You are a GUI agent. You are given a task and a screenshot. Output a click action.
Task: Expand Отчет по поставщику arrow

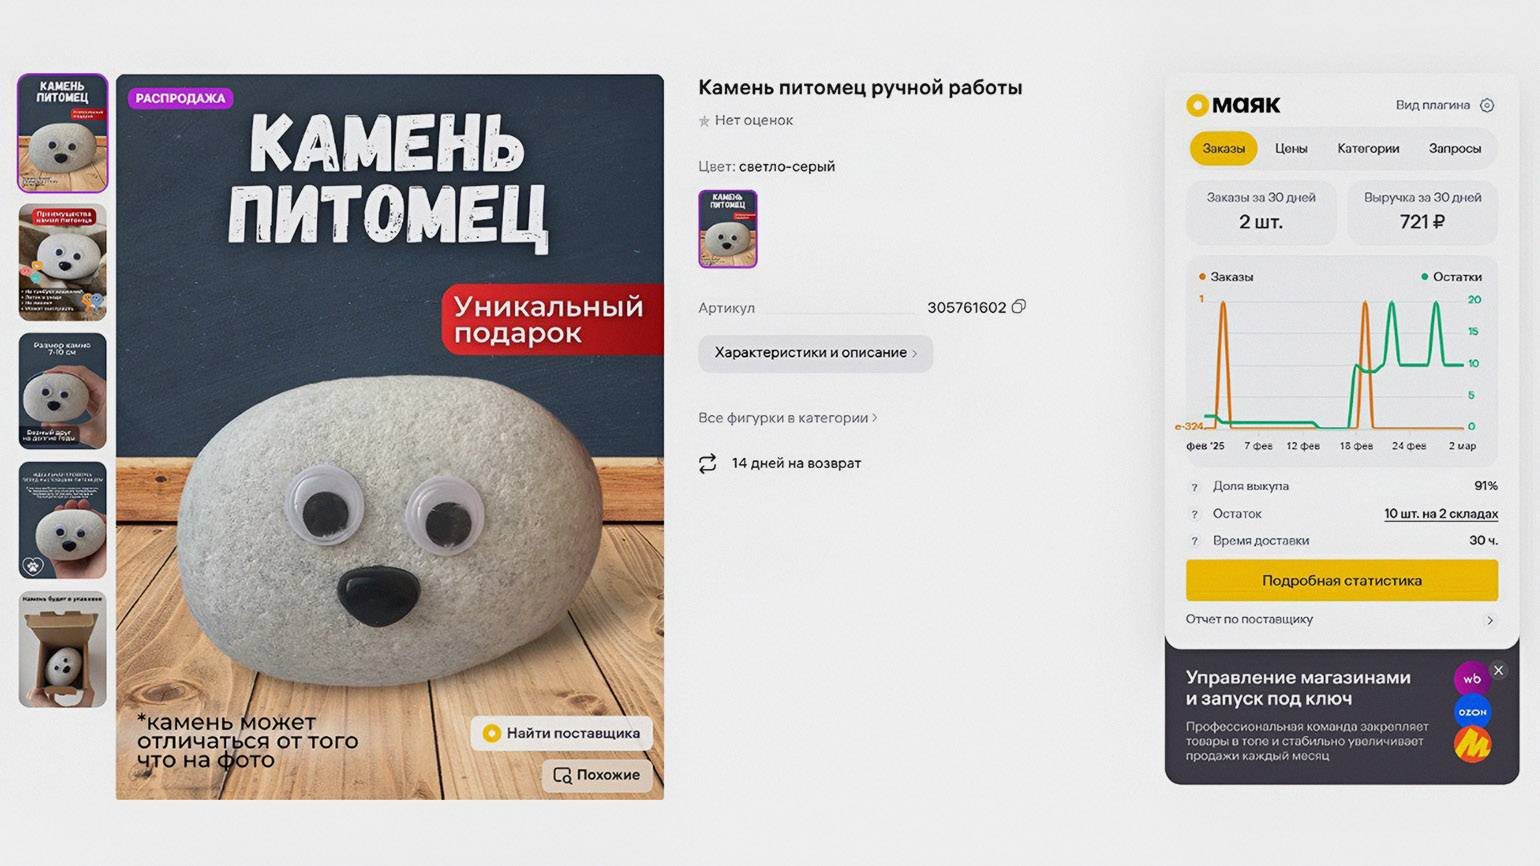click(x=1490, y=620)
